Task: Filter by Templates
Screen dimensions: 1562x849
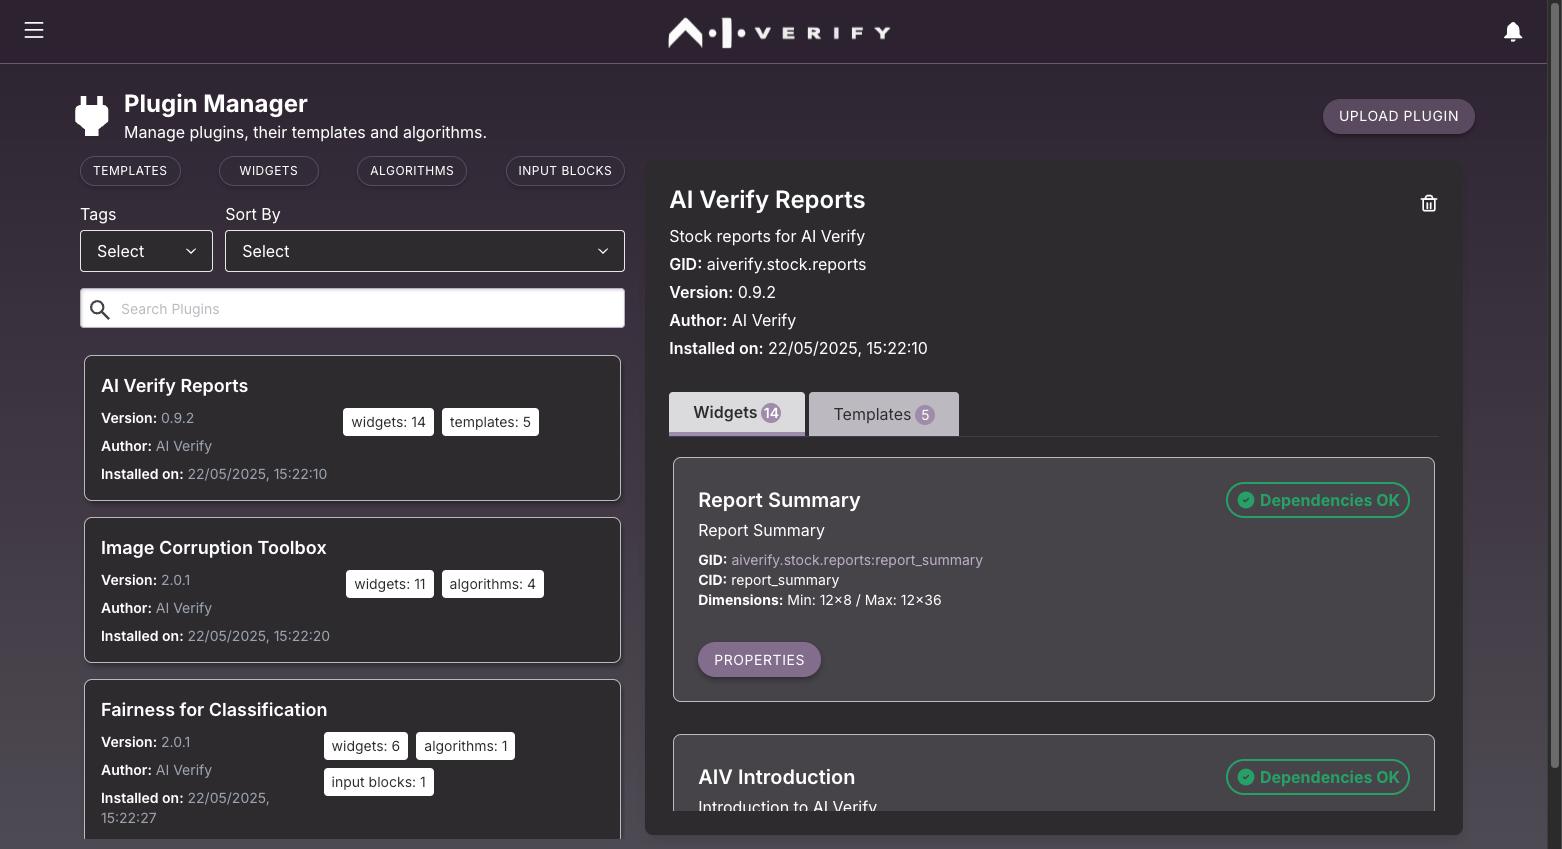Action: (130, 171)
